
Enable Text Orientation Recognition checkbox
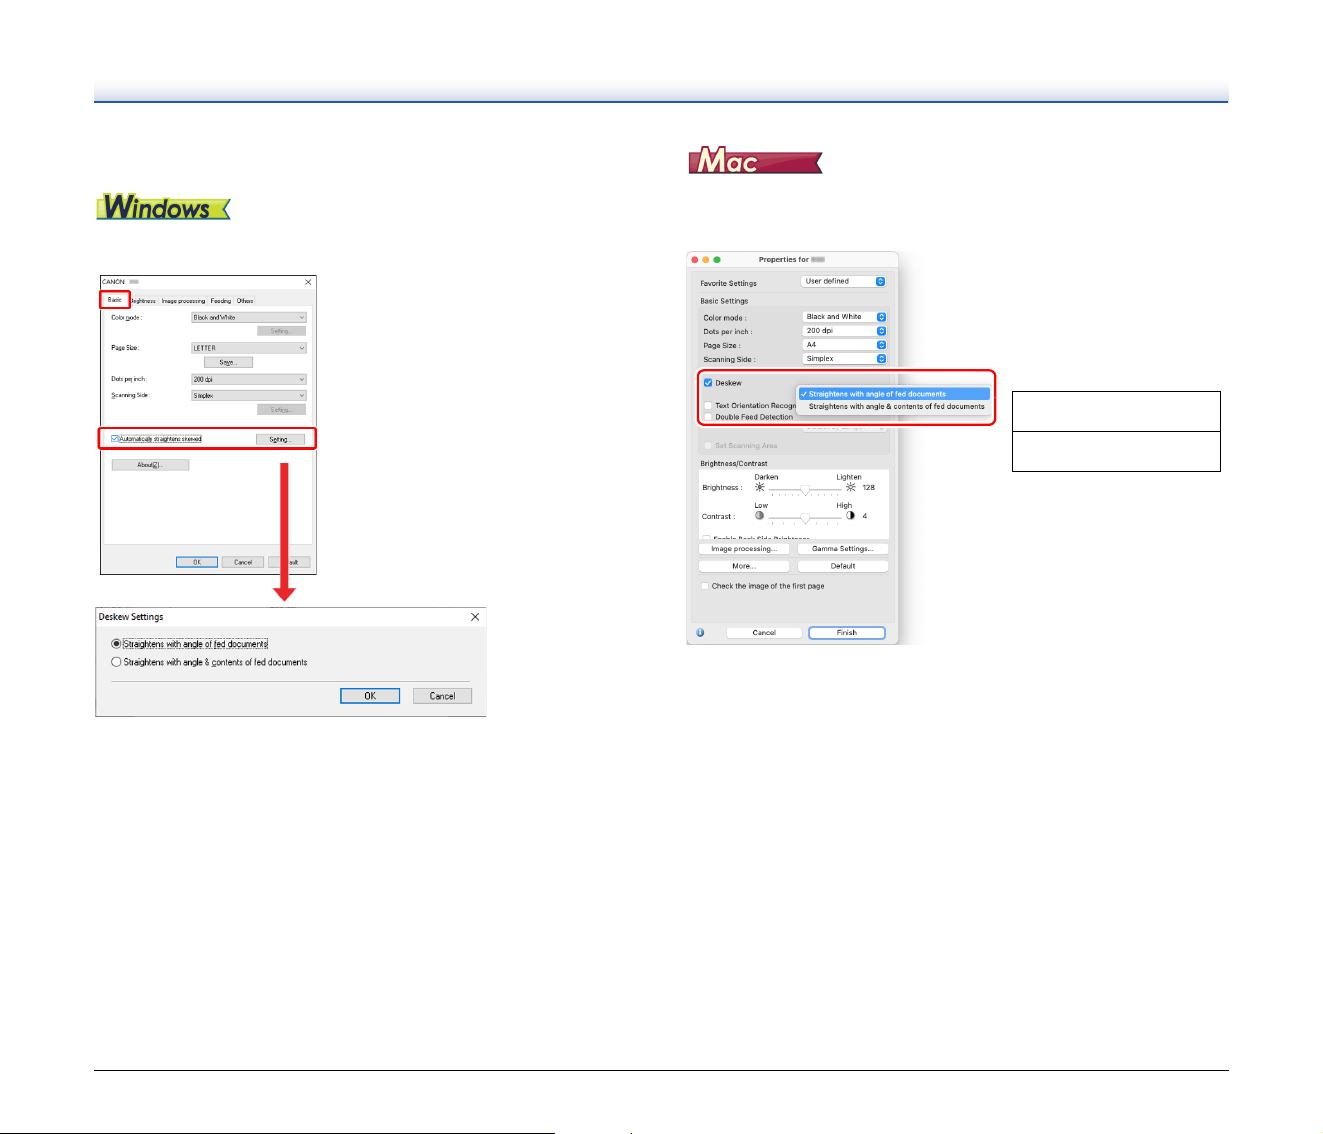tap(708, 406)
